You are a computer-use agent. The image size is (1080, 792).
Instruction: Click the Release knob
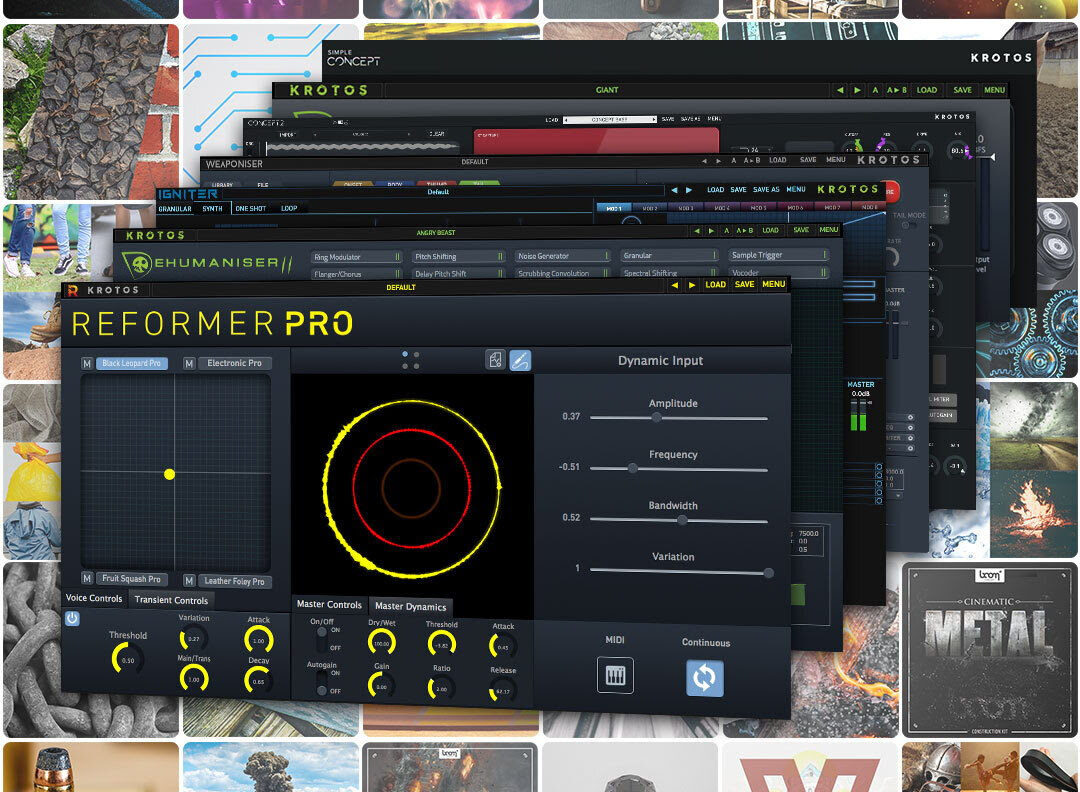click(503, 691)
